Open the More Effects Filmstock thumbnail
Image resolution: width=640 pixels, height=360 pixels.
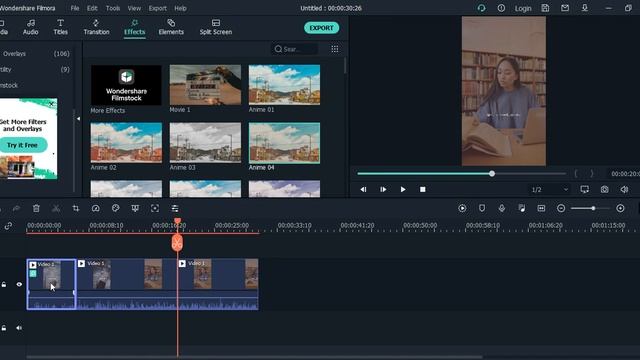(126, 85)
